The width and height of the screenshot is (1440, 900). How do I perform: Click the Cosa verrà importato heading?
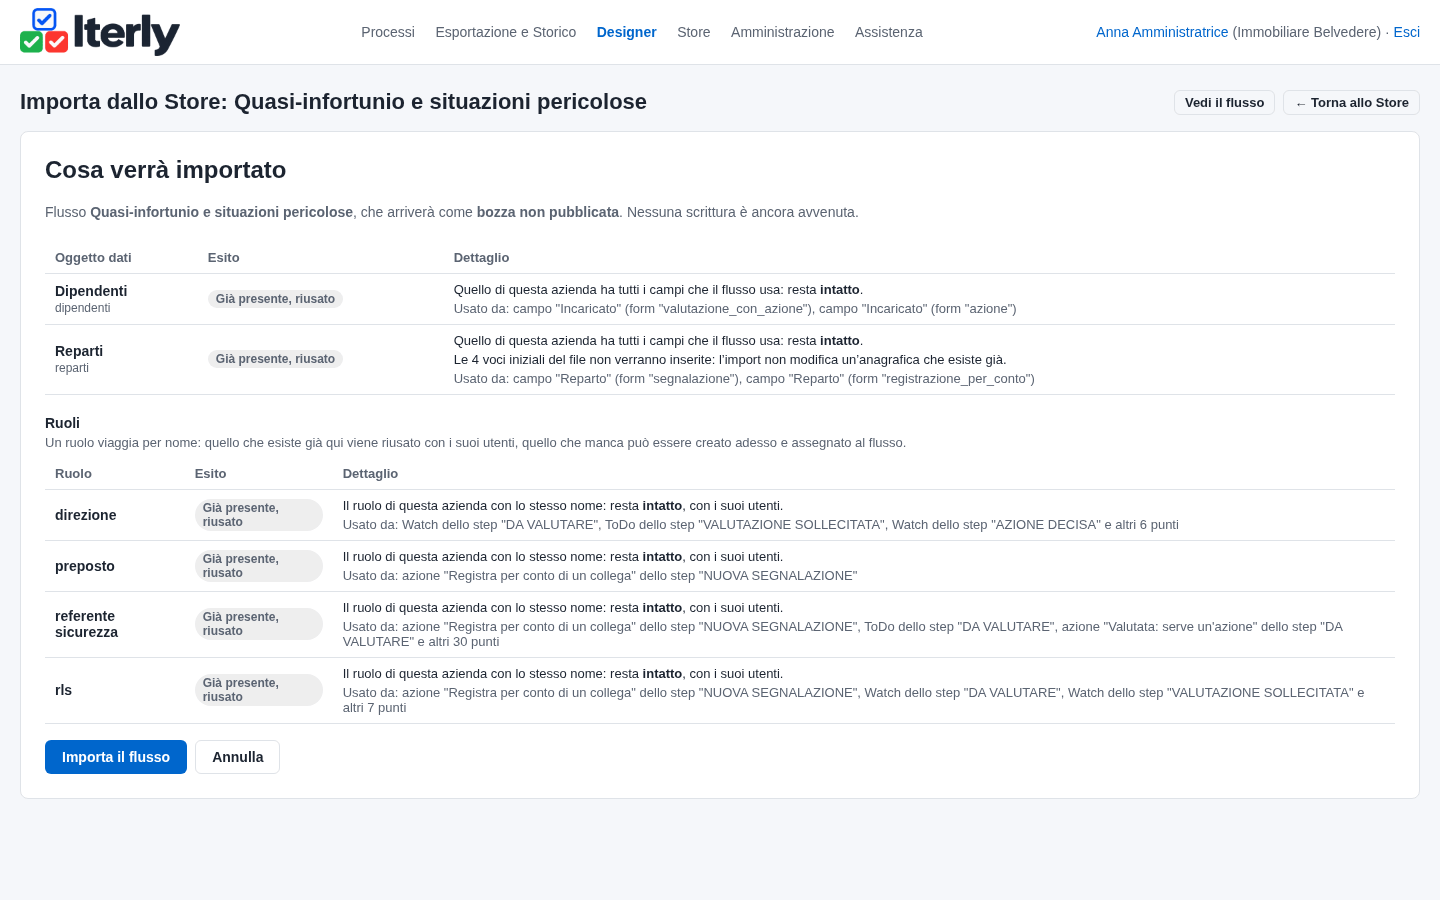click(x=166, y=170)
